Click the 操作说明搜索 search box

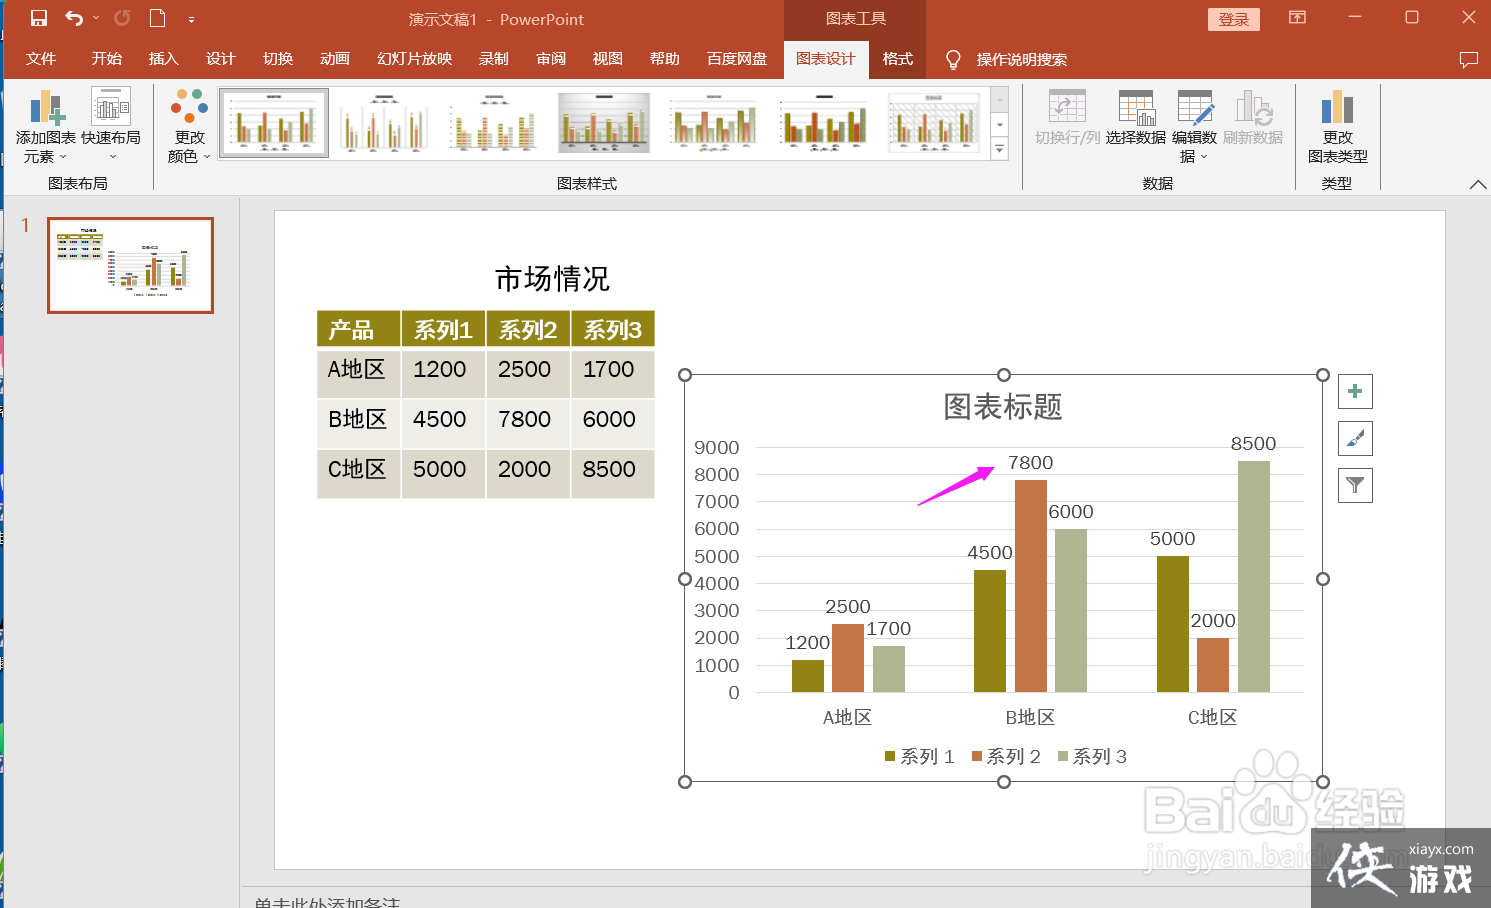[x=1022, y=60]
